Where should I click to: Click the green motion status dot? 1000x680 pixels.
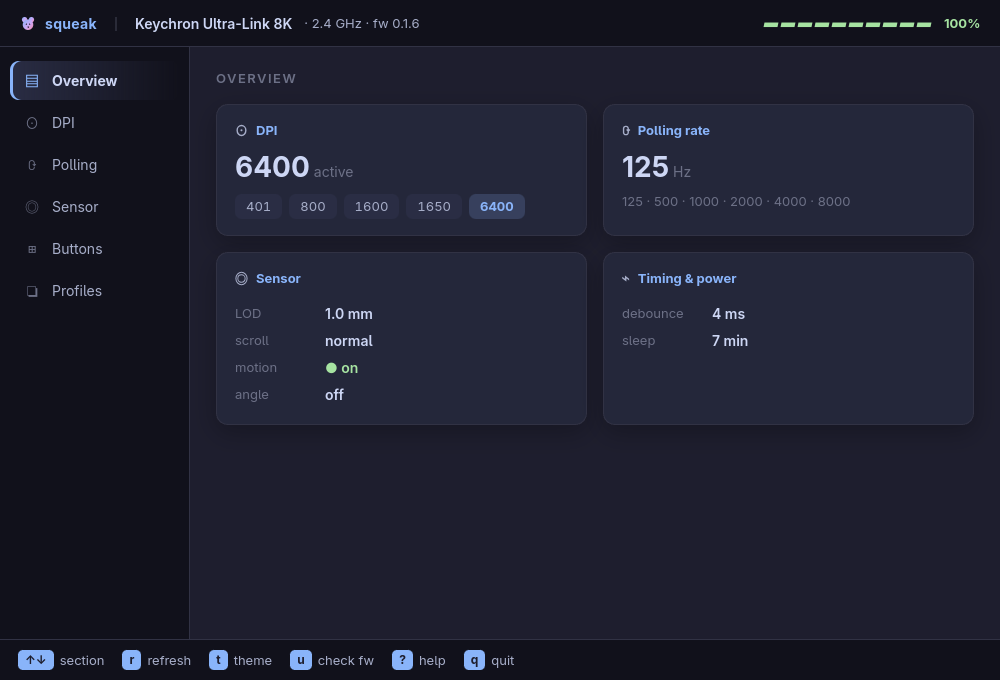click(x=331, y=368)
